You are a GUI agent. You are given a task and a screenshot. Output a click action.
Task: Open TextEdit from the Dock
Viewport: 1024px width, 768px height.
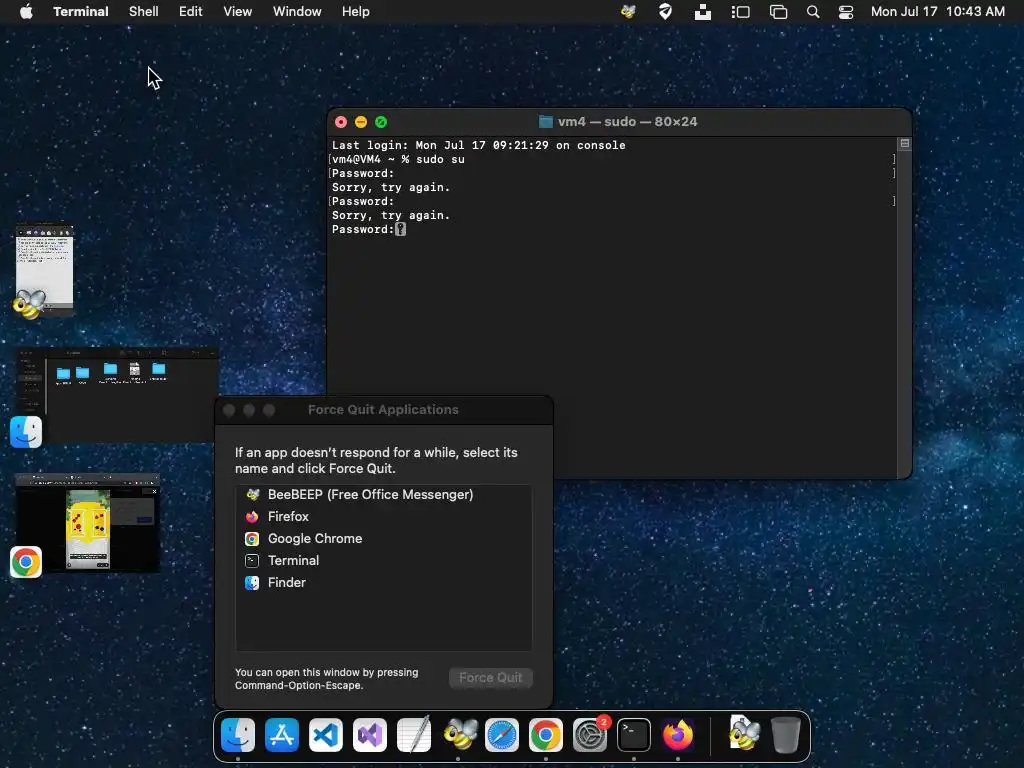(x=414, y=735)
